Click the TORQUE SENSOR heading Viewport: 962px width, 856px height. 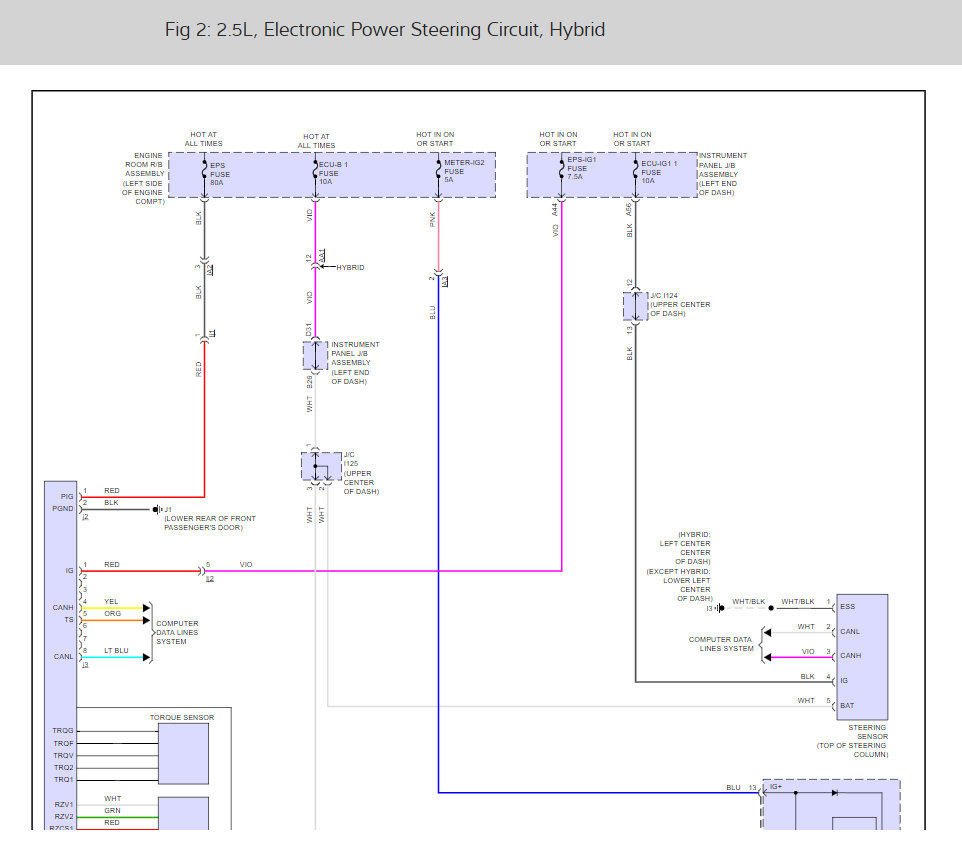tap(182, 717)
